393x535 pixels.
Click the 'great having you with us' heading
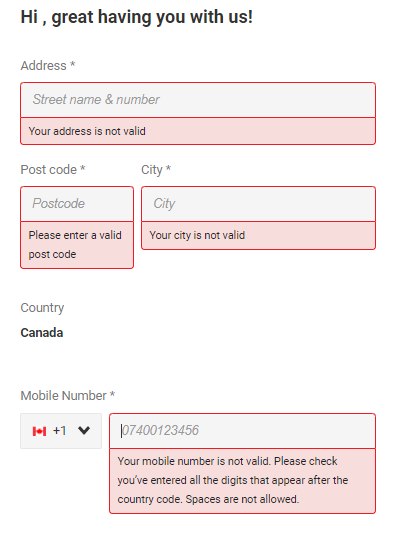click(136, 17)
